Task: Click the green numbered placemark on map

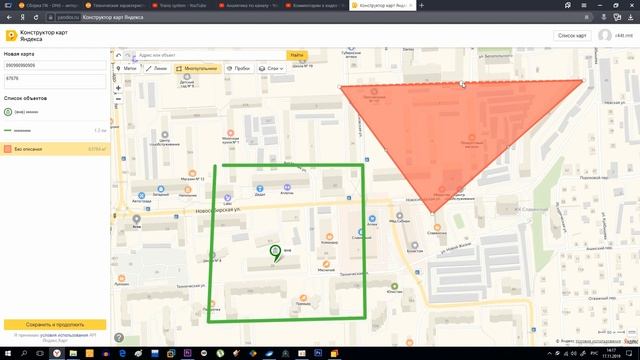Action: click(276, 253)
